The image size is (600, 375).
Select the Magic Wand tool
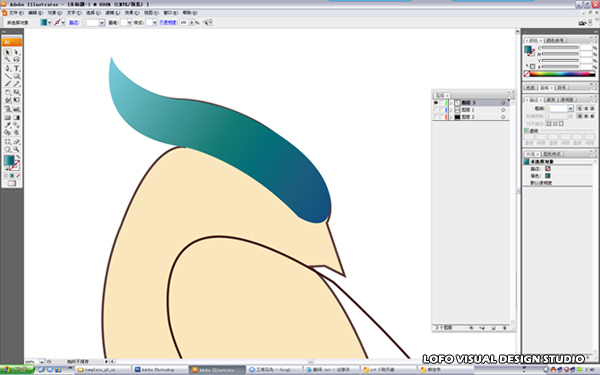pos(7,60)
